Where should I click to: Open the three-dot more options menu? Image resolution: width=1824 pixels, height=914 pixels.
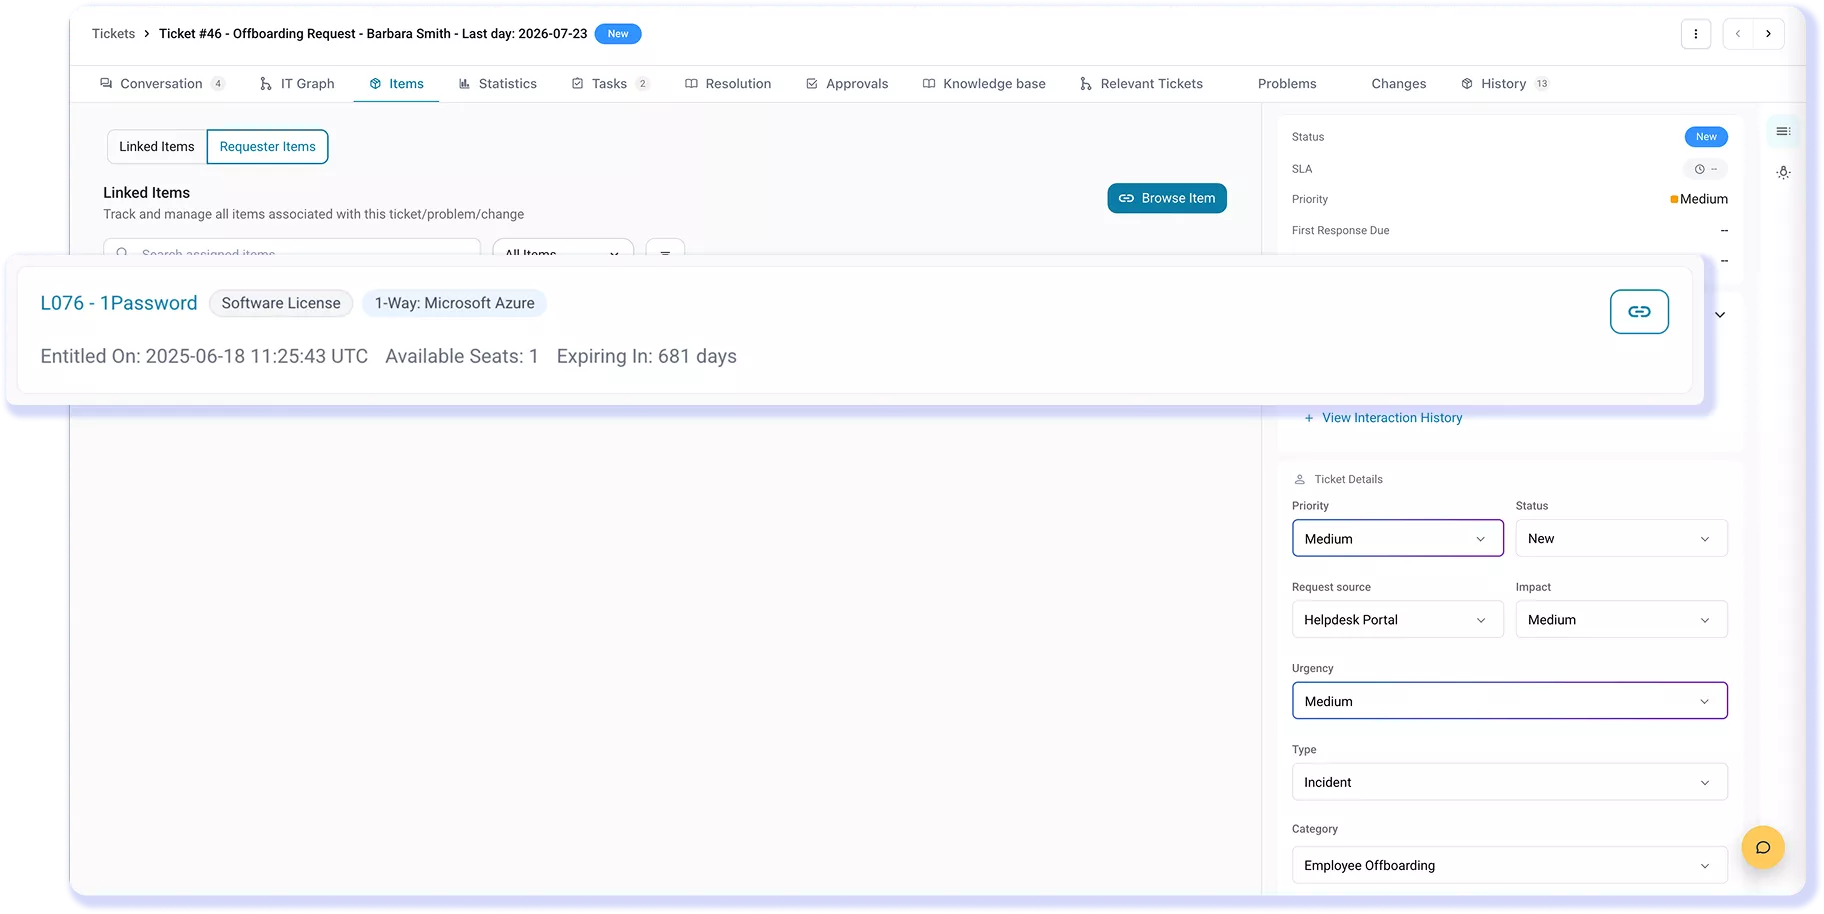pos(1696,34)
